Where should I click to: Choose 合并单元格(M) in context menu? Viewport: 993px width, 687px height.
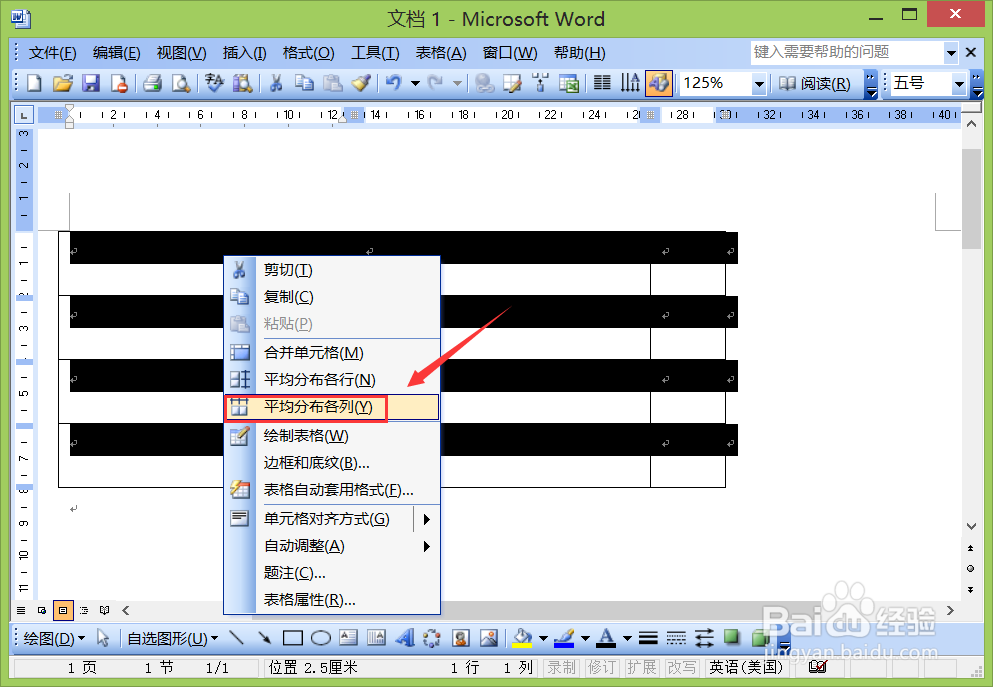click(332, 353)
